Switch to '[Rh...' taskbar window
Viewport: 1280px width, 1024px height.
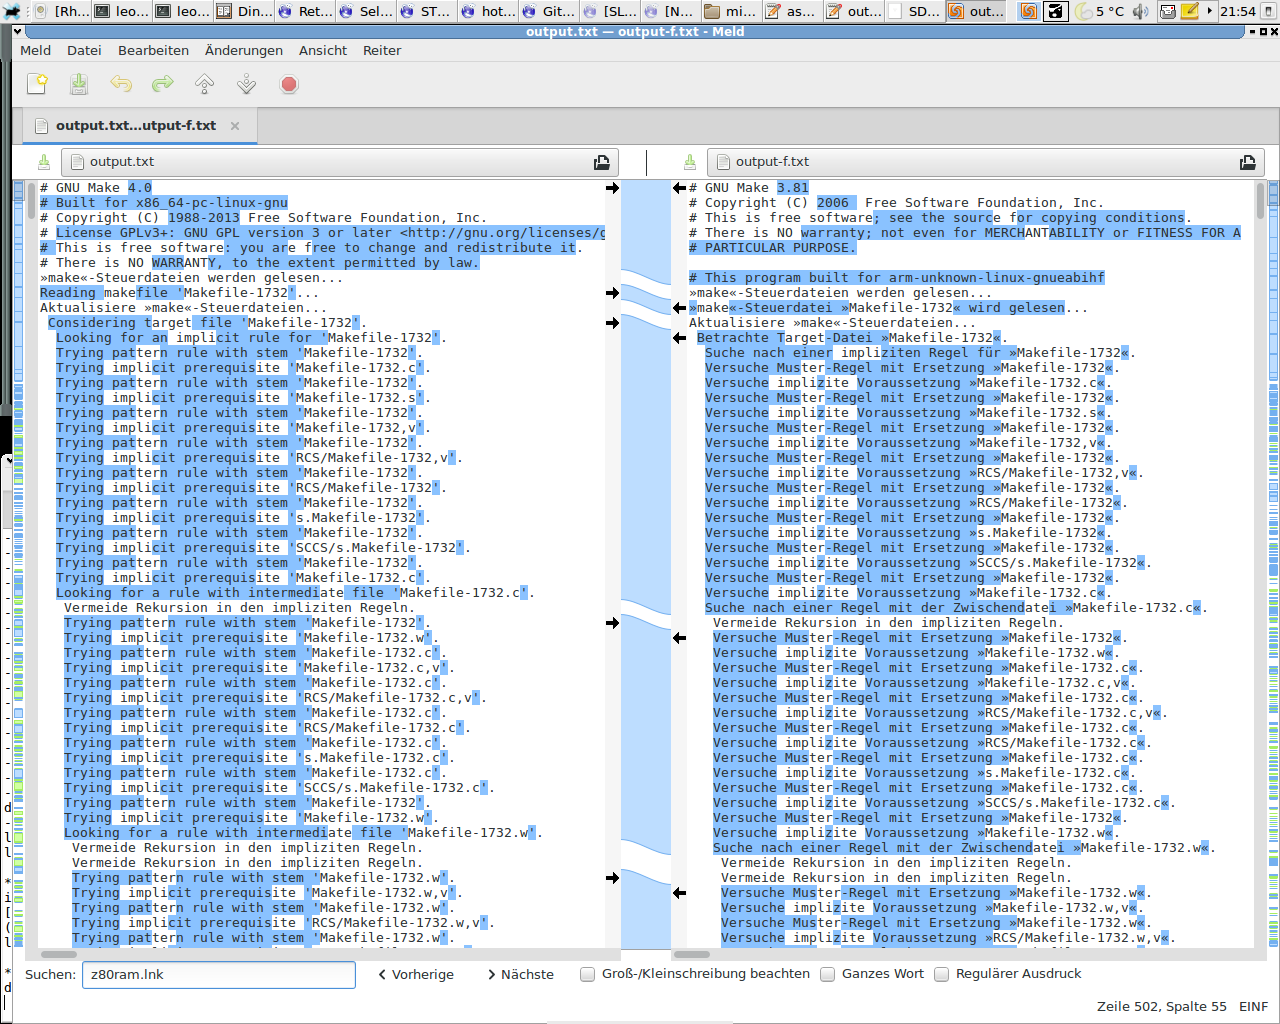[60, 11]
